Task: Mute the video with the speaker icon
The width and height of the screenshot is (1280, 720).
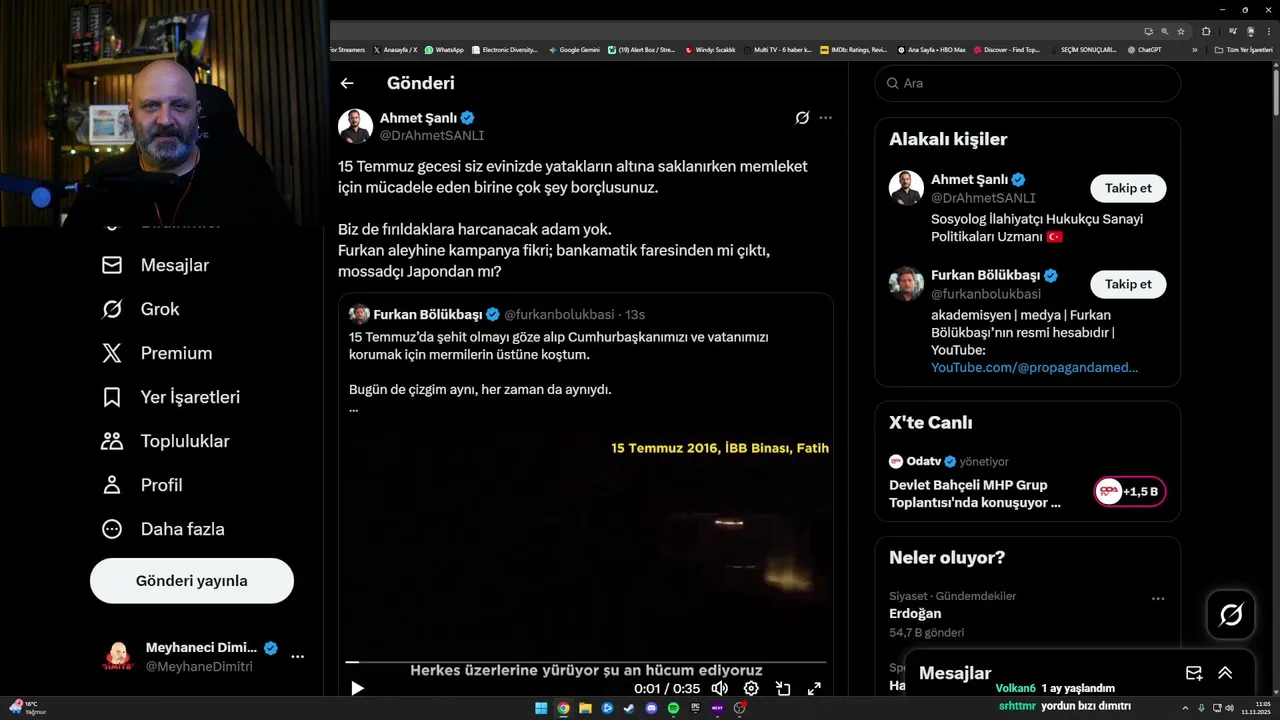Action: [x=719, y=688]
